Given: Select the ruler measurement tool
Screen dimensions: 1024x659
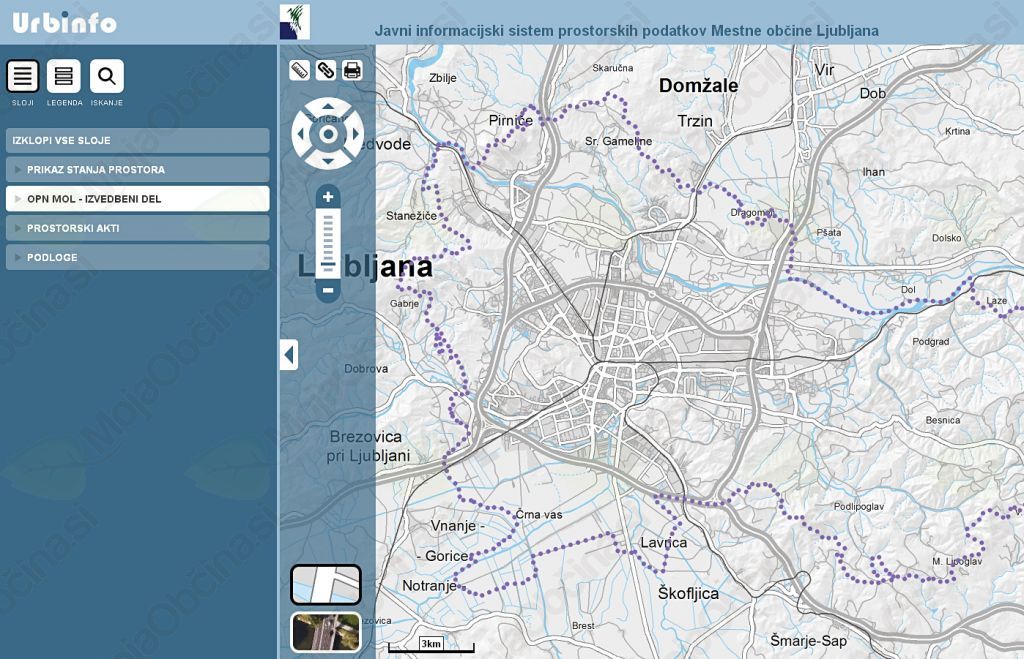Looking at the screenshot, I should pyautogui.click(x=299, y=70).
